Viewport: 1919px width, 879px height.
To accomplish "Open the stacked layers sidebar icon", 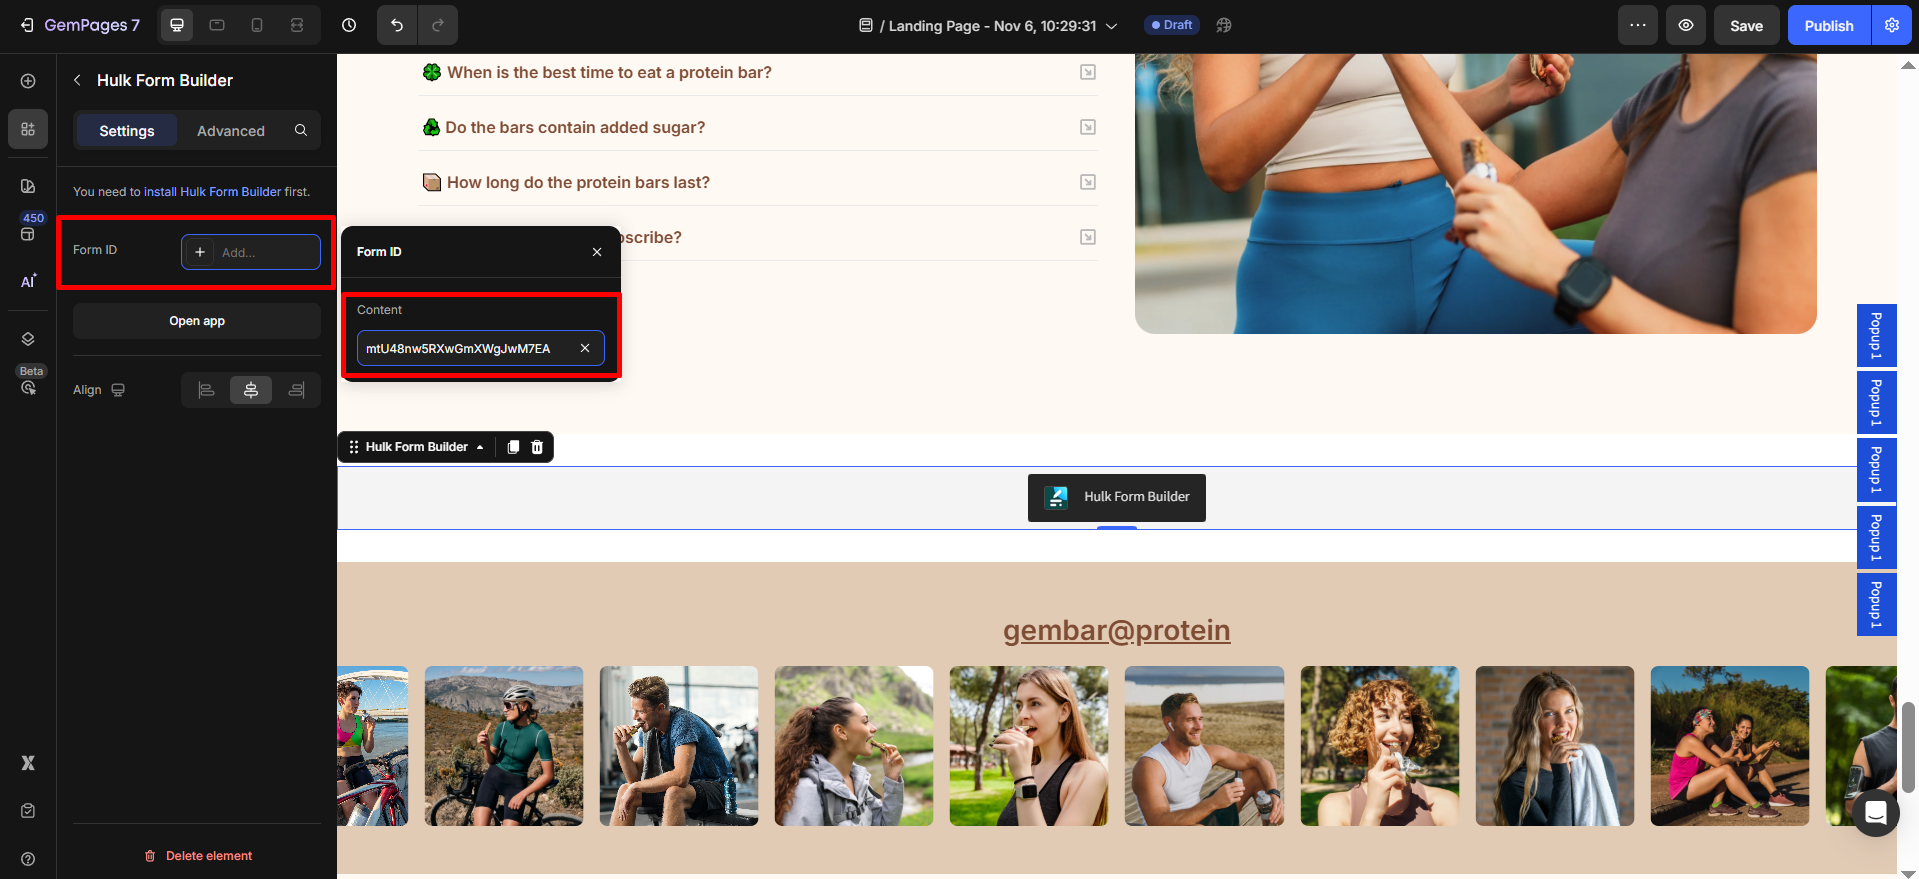I will click(28, 339).
